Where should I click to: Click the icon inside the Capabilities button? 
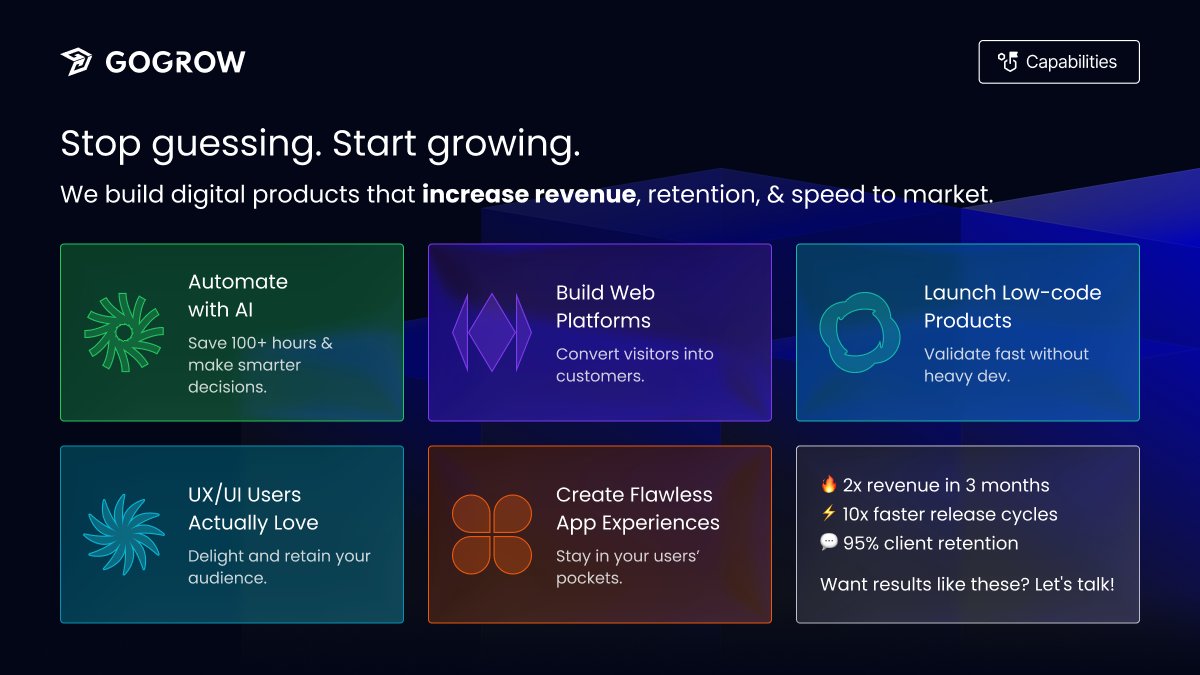point(1007,62)
